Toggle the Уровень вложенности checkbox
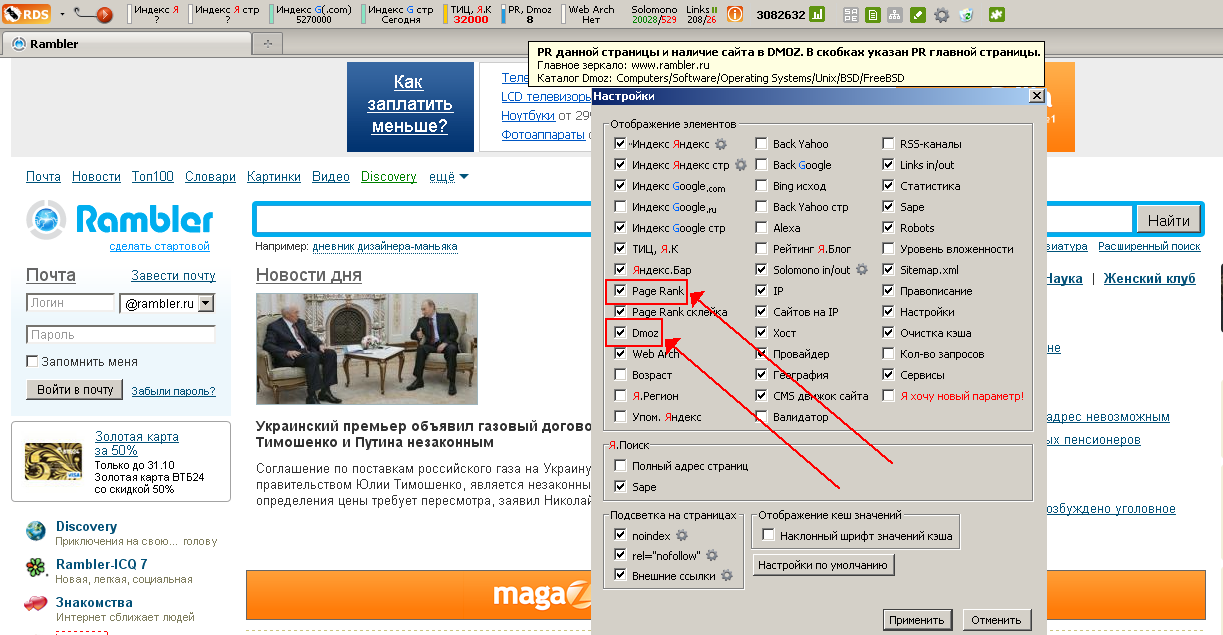Screen dimensions: 1223x635 coord(889,249)
